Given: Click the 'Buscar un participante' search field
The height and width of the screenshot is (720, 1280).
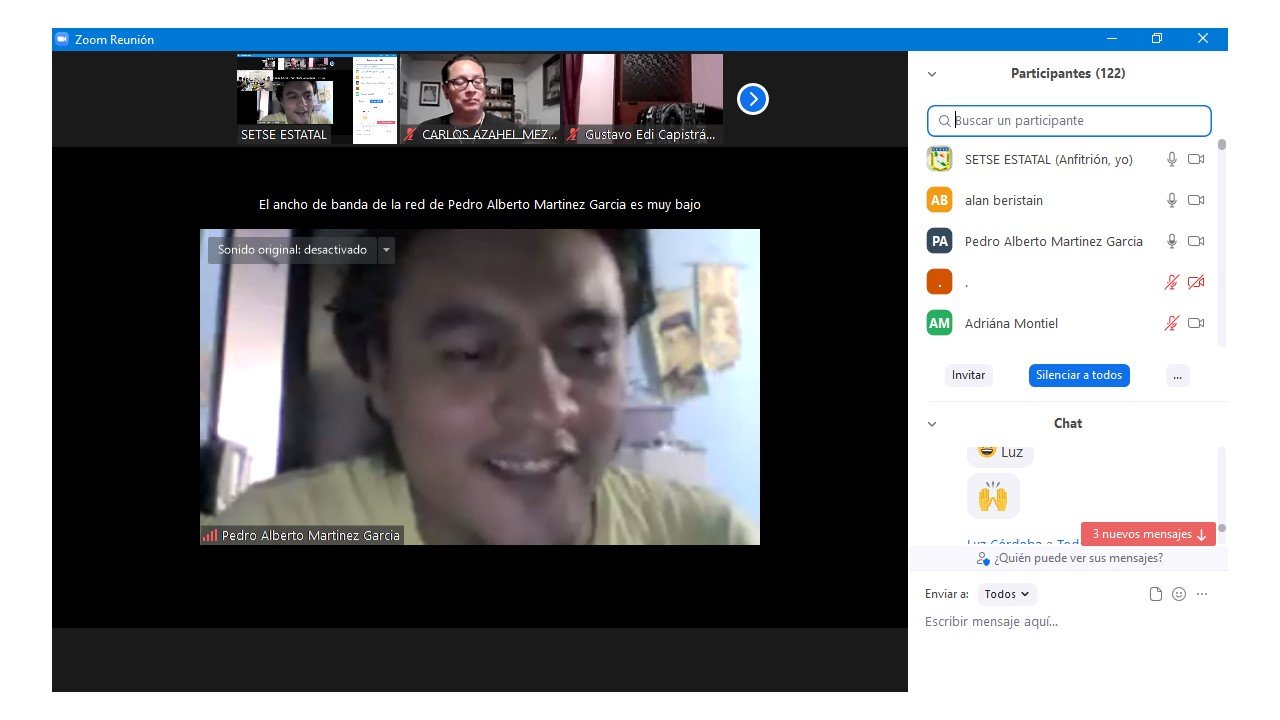Looking at the screenshot, I should [1069, 121].
